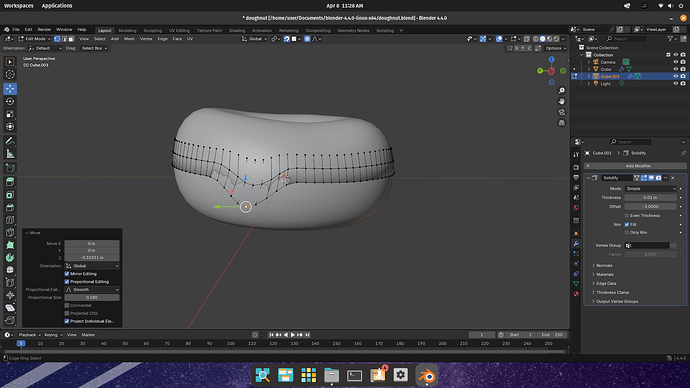
Task: Play the timeline animation
Action: 293,335
